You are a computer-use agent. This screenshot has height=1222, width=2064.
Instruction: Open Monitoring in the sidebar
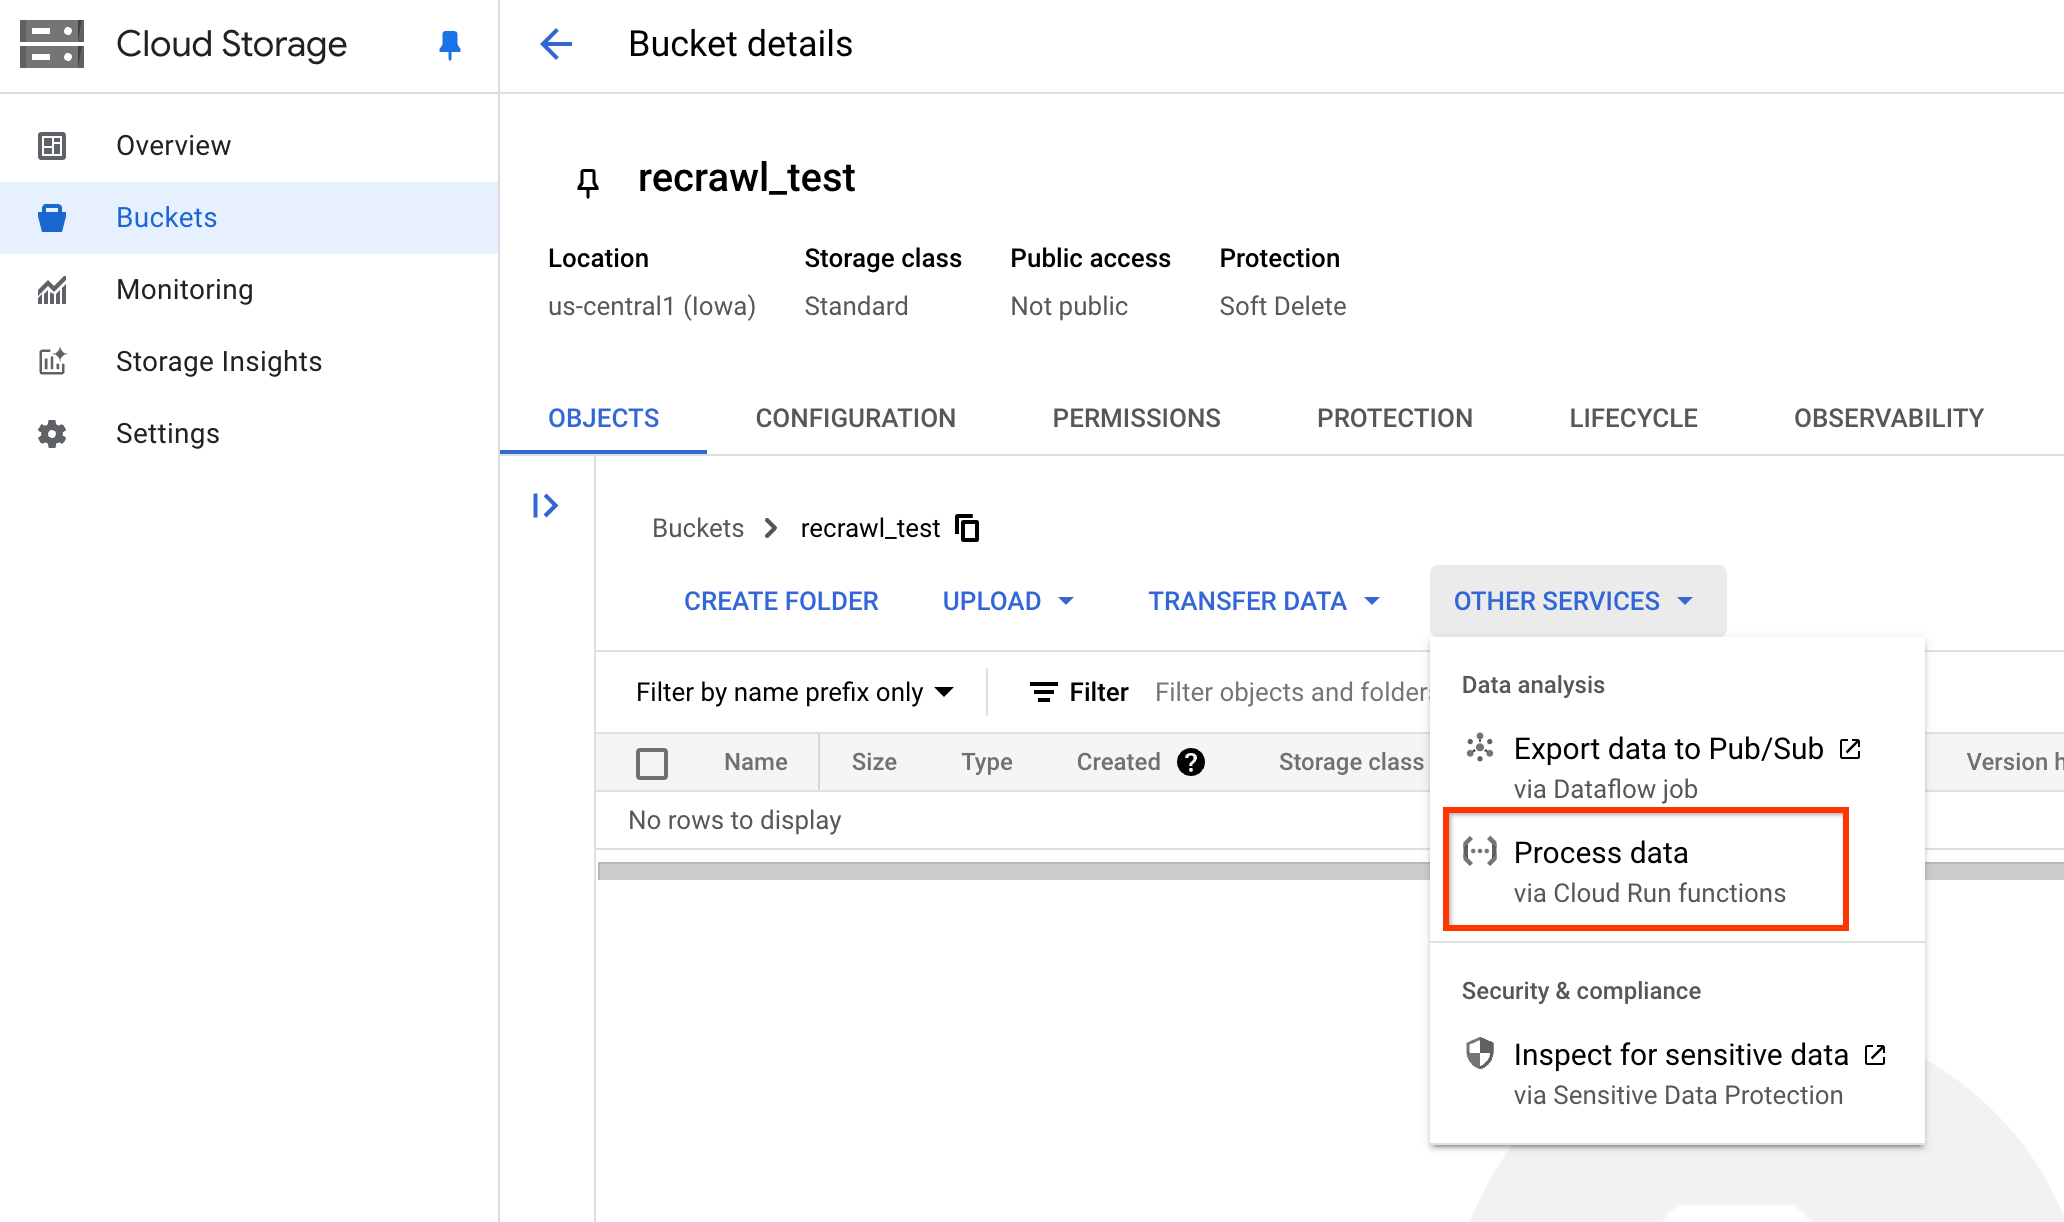(250, 290)
